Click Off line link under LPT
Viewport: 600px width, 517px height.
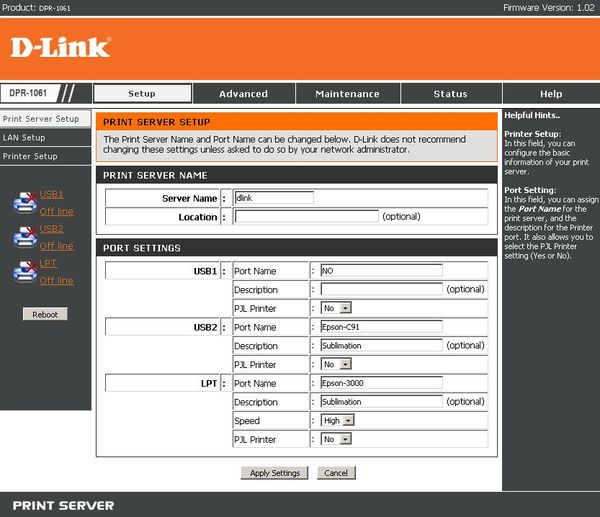(x=56, y=280)
